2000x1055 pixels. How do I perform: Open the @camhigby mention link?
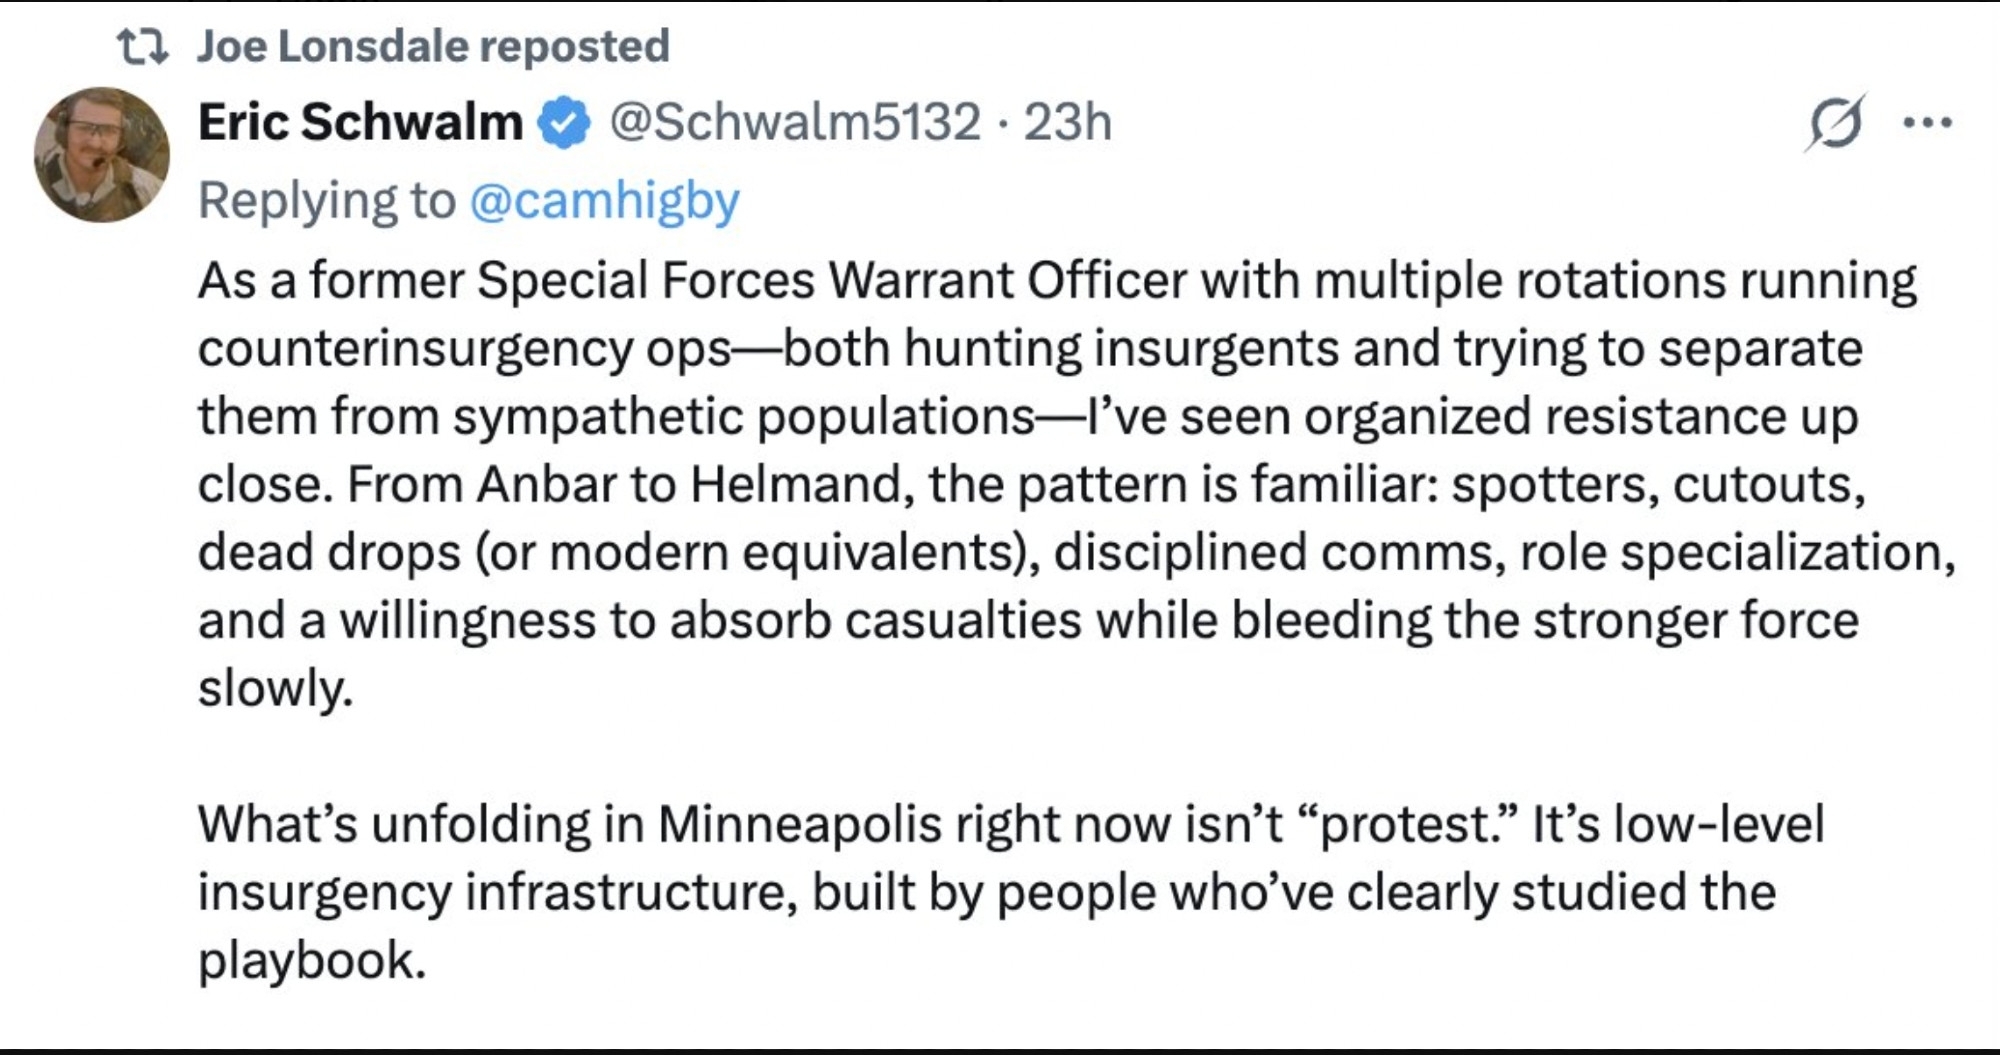(604, 201)
